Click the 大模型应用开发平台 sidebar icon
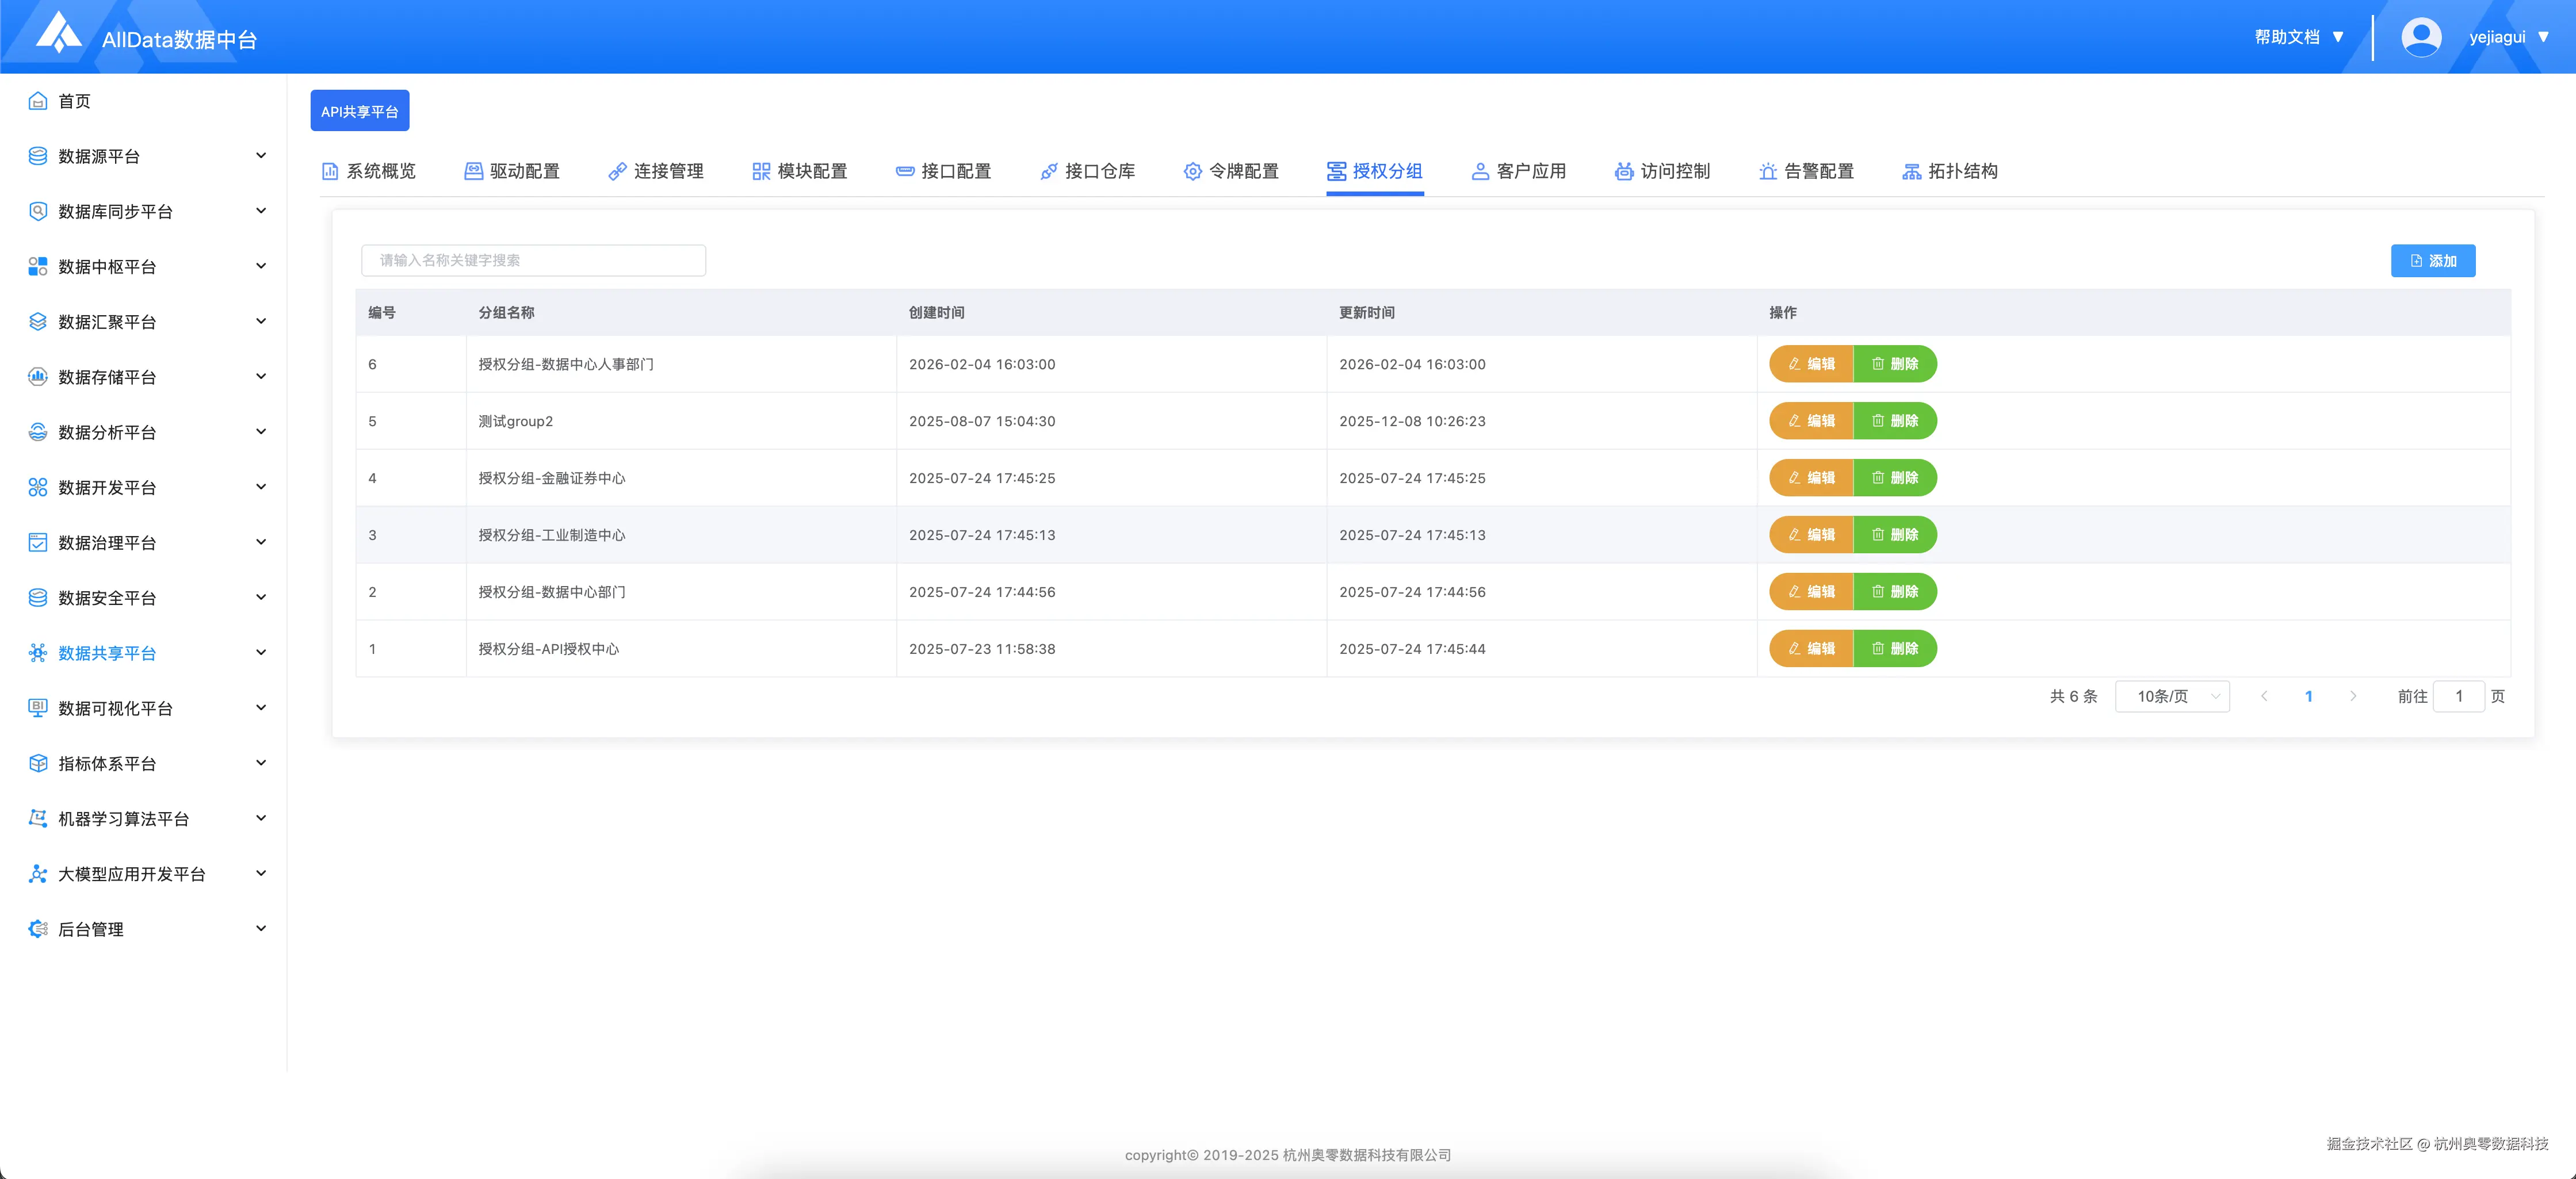2576x1179 pixels. pyautogui.click(x=38, y=874)
